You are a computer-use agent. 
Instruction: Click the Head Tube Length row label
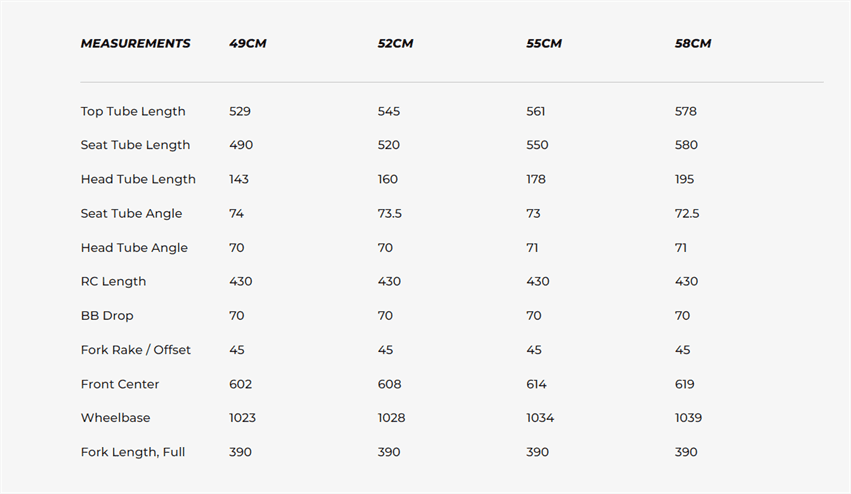(x=138, y=179)
